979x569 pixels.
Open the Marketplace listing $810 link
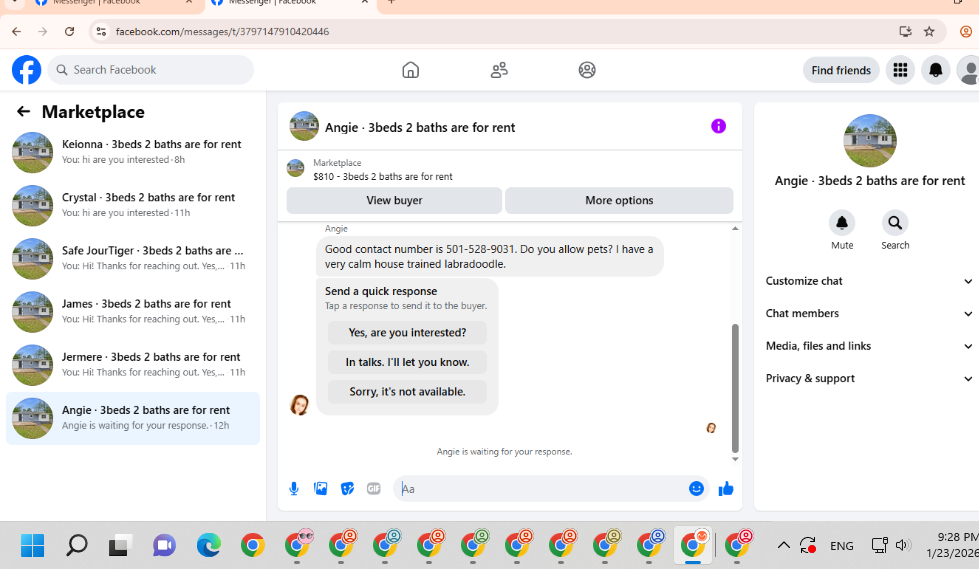[x=383, y=177]
